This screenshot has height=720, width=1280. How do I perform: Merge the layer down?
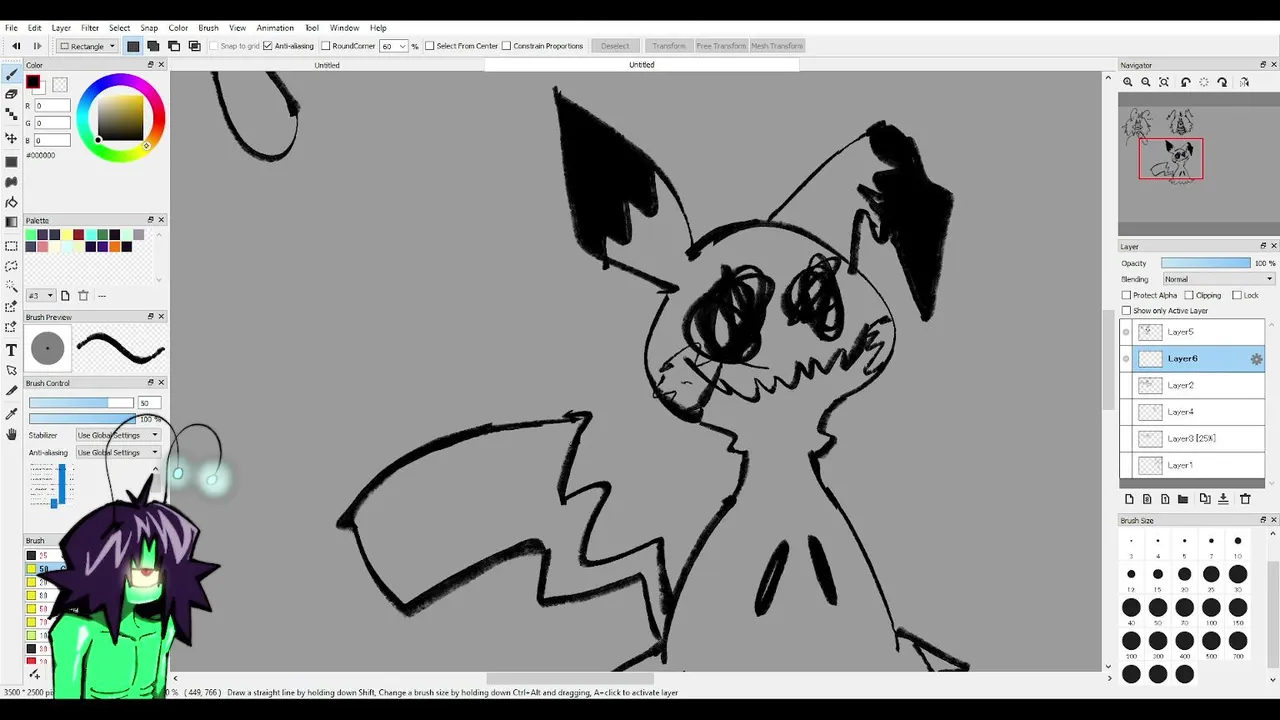(1223, 499)
